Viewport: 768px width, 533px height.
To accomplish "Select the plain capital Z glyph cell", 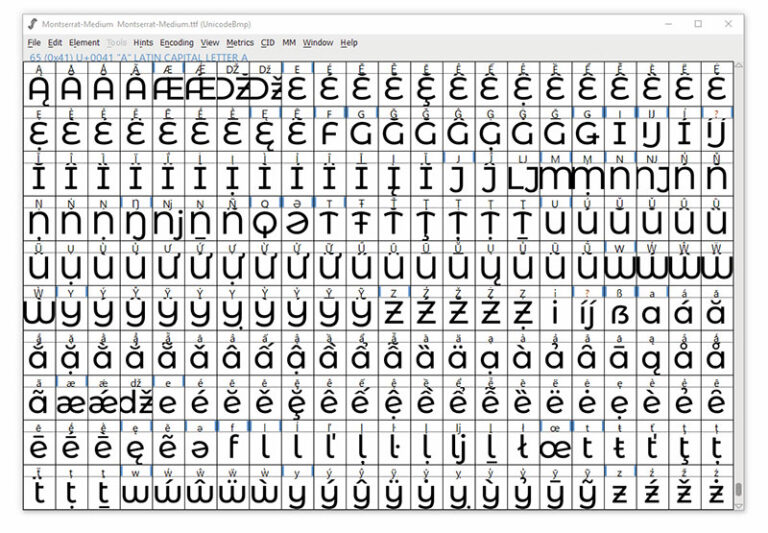I will [395, 309].
